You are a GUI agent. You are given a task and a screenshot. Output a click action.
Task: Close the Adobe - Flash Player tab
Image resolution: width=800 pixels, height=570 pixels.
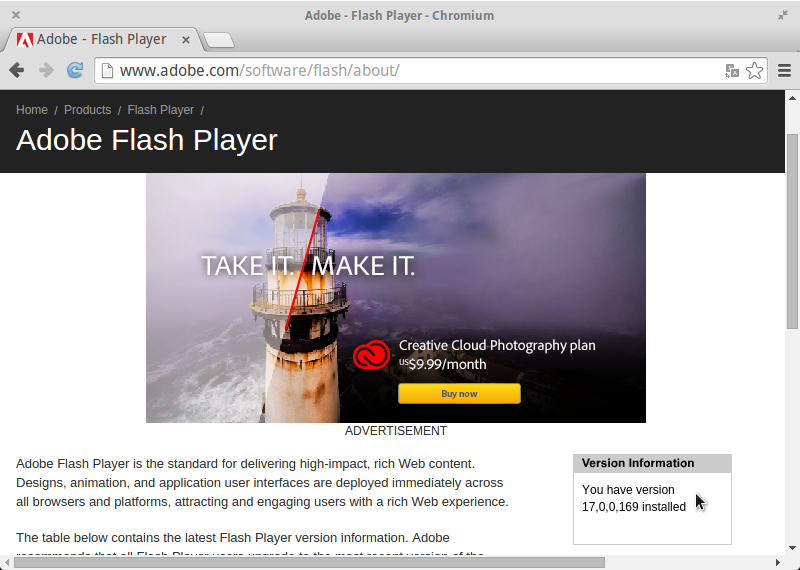coord(186,40)
